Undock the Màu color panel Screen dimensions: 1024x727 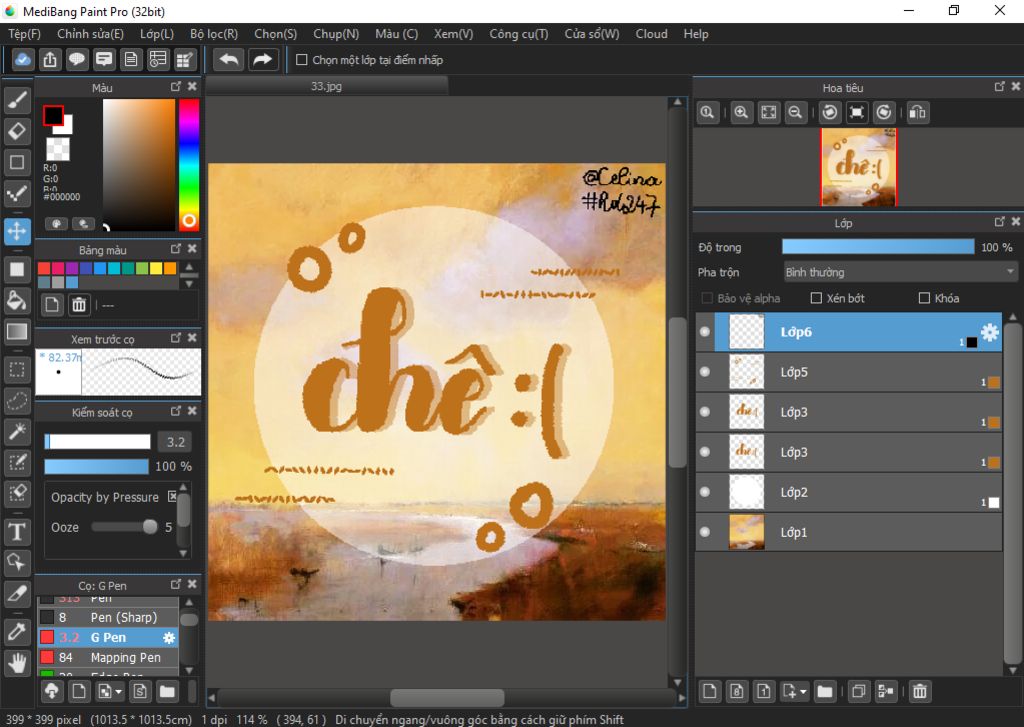click(176, 86)
